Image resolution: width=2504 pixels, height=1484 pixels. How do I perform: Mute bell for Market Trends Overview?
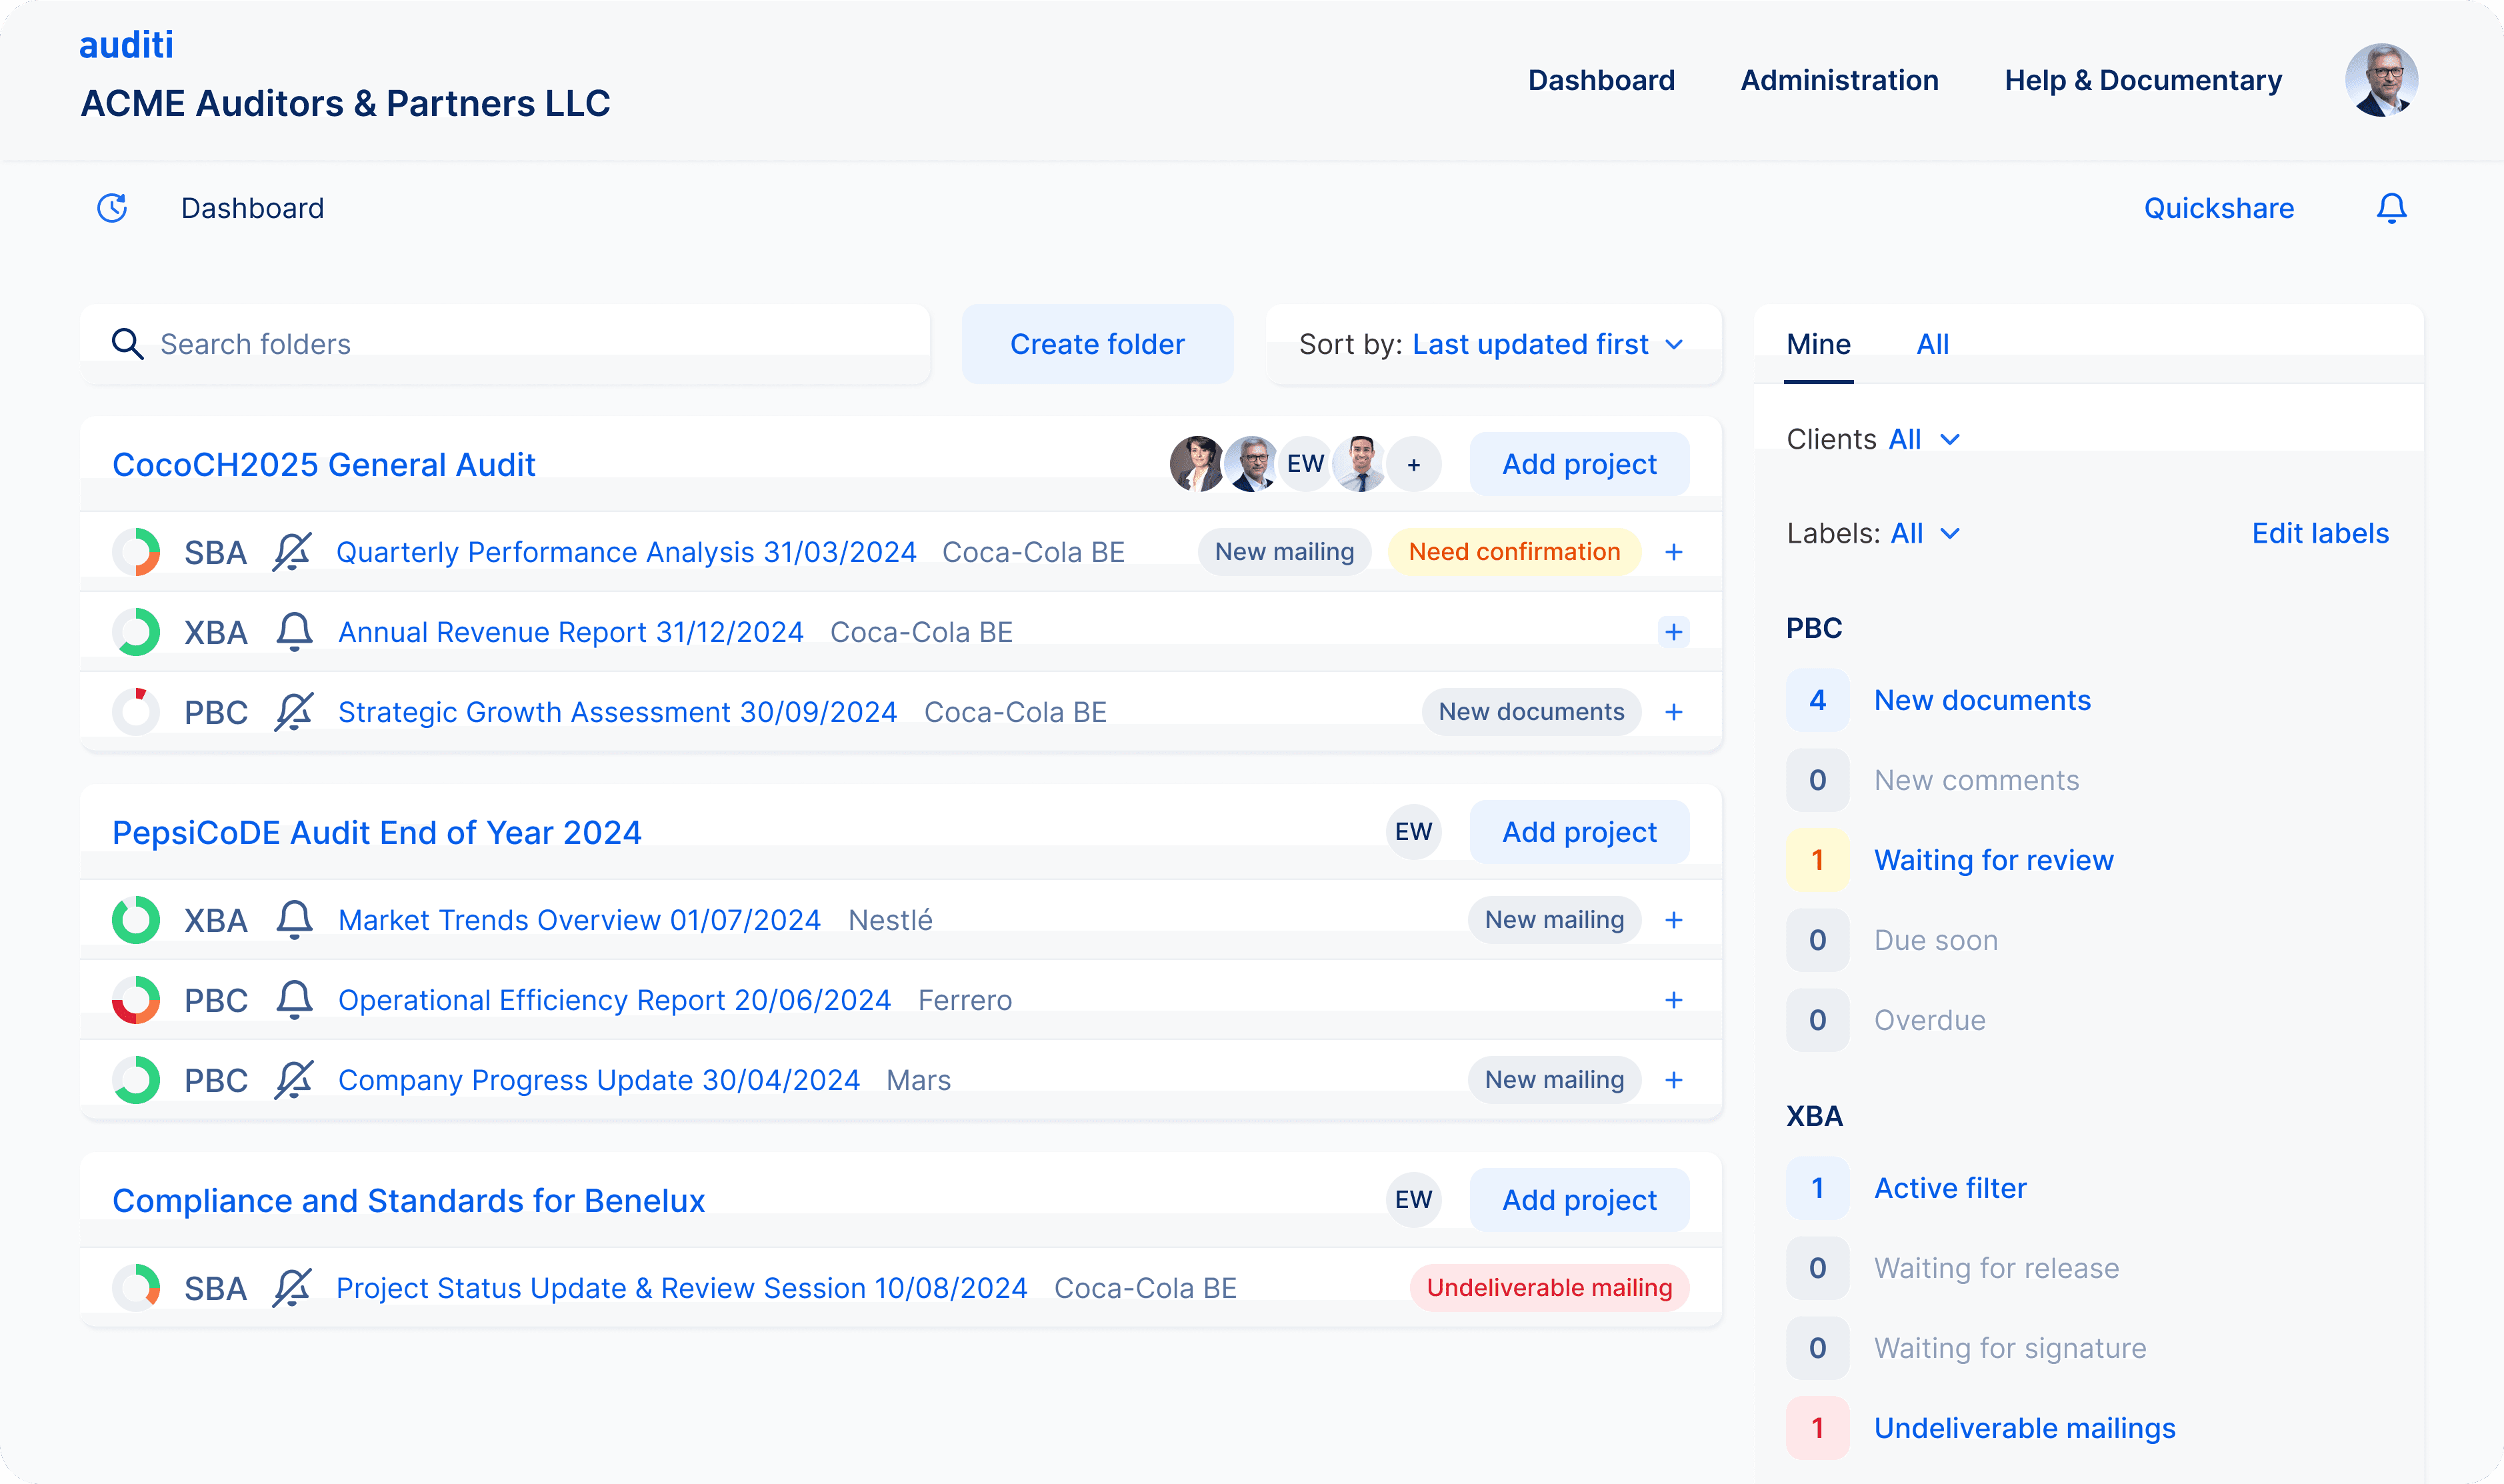click(x=294, y=920)
